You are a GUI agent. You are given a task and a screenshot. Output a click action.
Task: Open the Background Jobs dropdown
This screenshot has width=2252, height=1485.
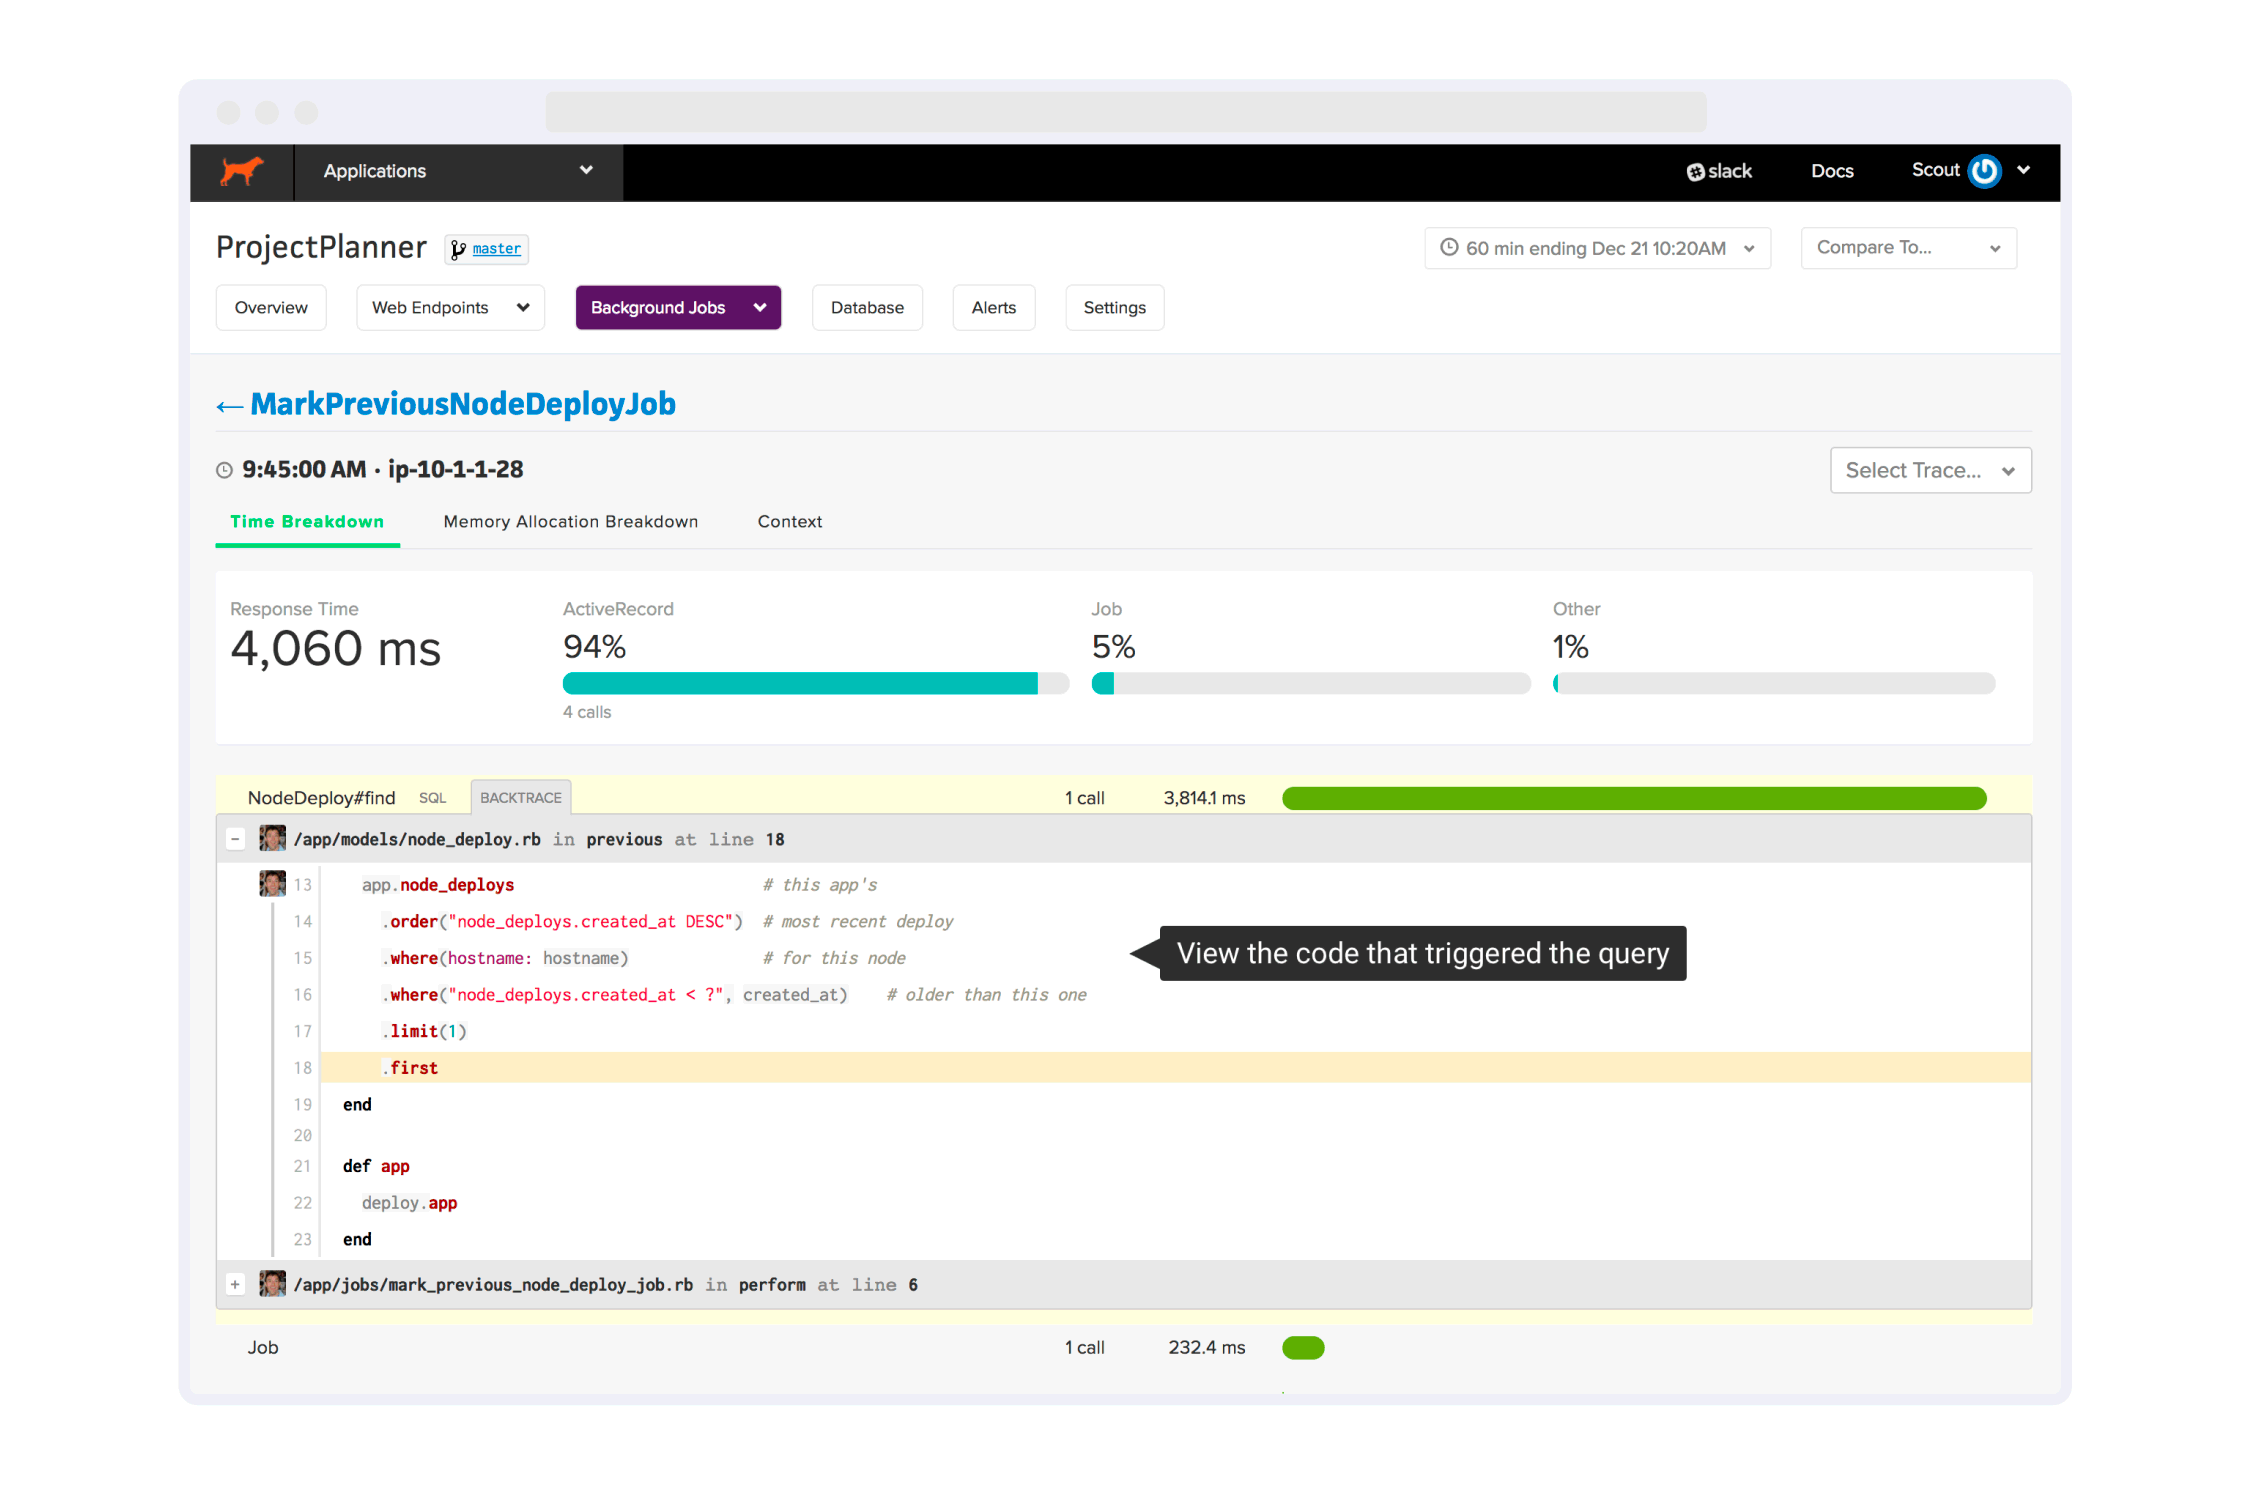pyautogui.click(x=678, y=308)
